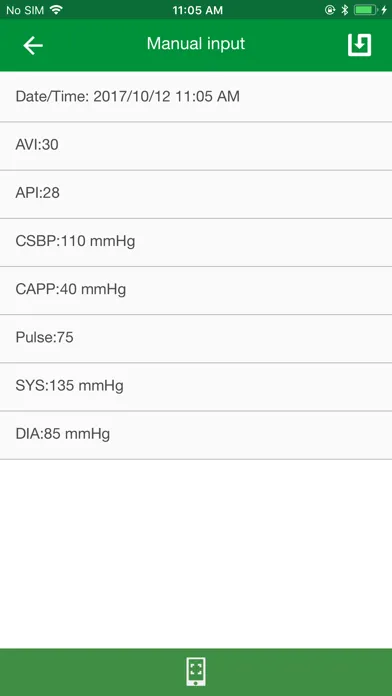Select the CAPP:40 mmHg row
This screenshot has height=696, width=392.
tap(196, 291)
